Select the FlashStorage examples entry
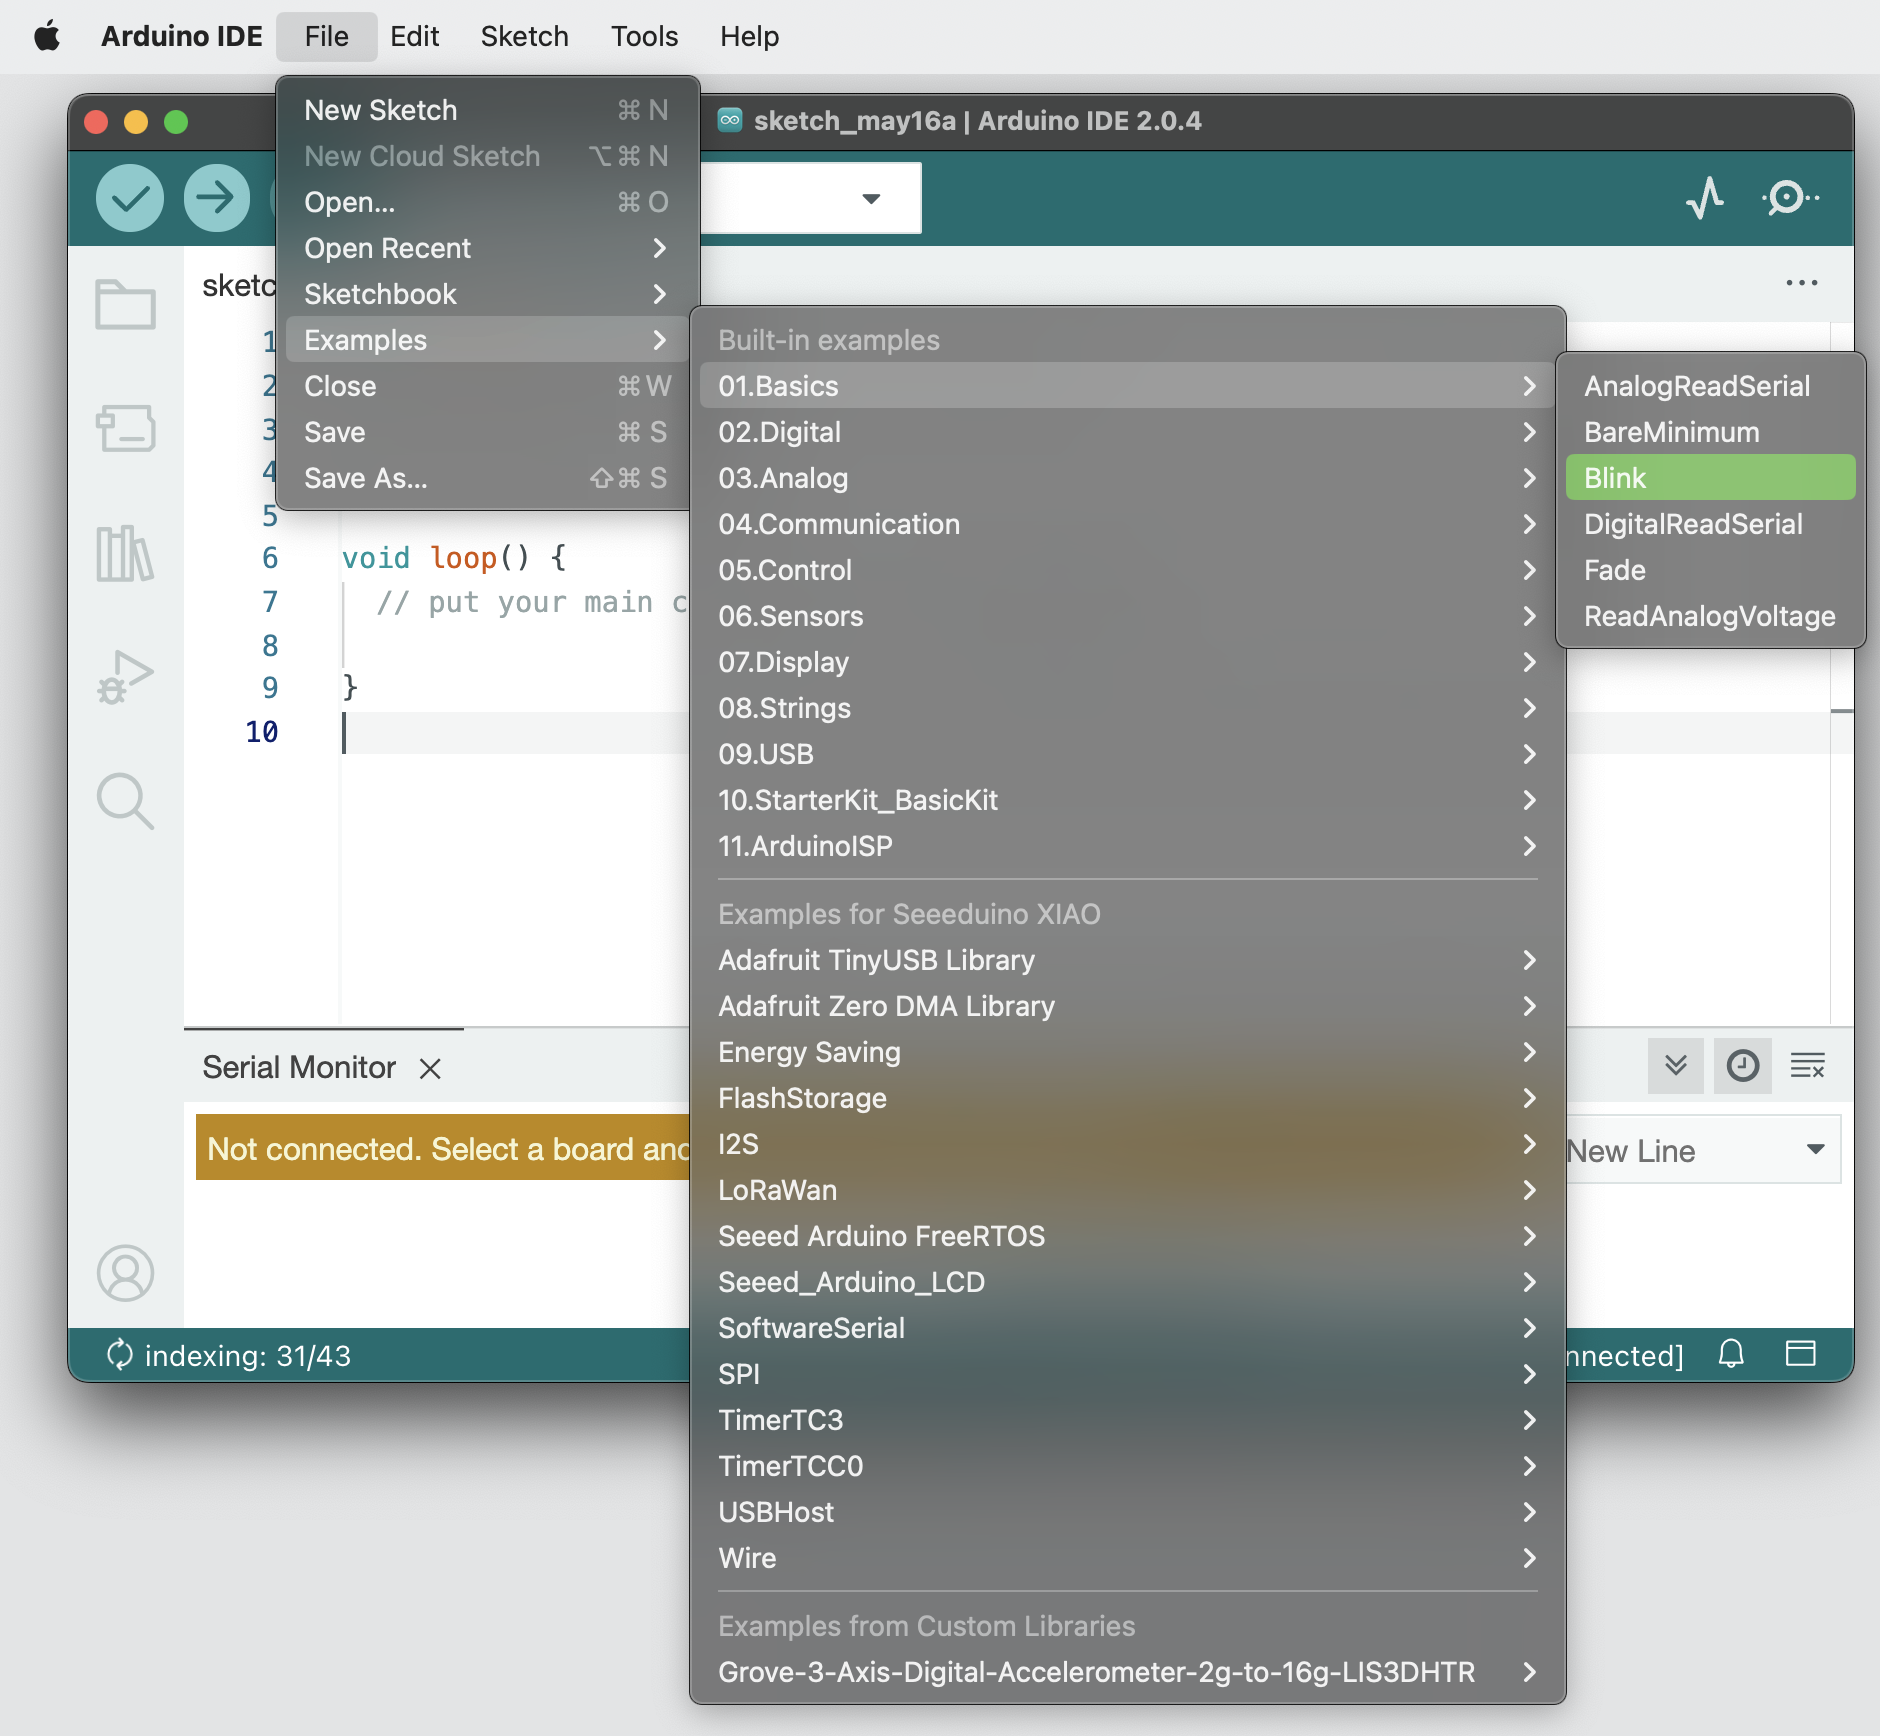1880x1736 pixels. pos(1127,1098)
